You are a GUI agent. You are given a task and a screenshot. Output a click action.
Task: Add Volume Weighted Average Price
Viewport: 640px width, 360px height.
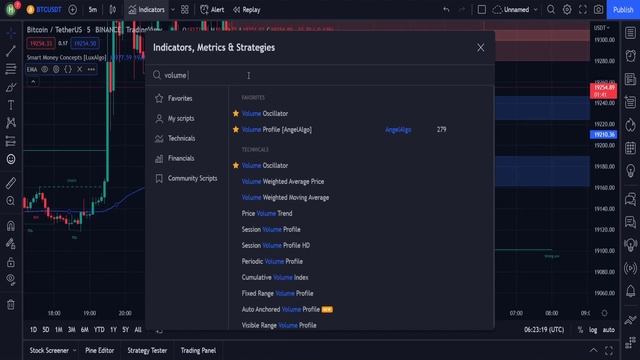pyautogui.click(x=283, y=181)
